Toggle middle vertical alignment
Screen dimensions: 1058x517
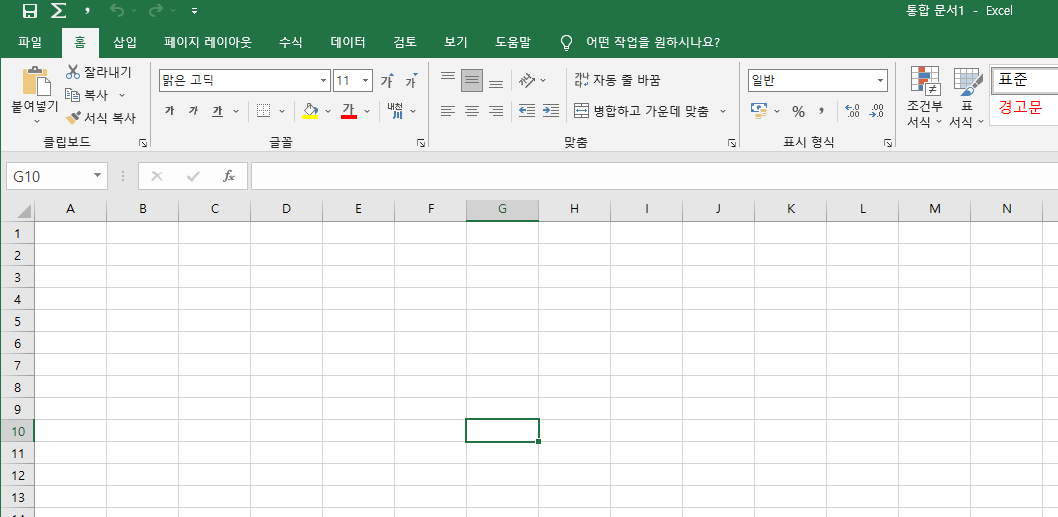click(x=472, y=81)
